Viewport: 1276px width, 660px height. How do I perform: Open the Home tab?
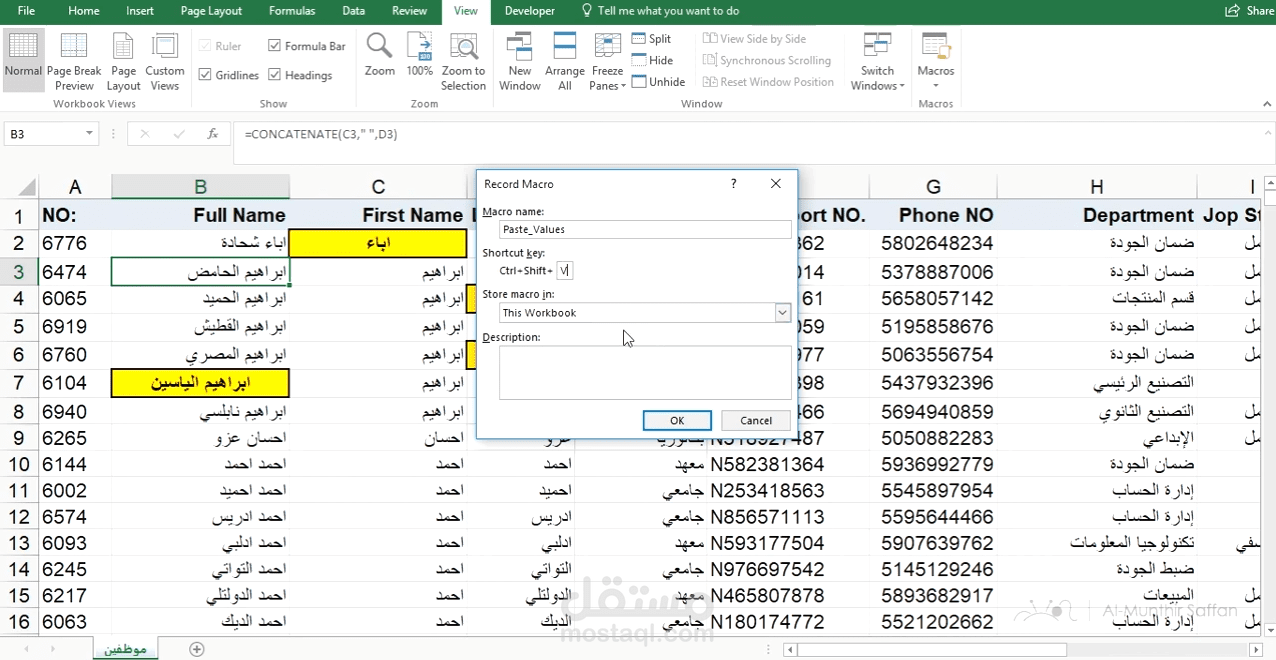point(83,11)
